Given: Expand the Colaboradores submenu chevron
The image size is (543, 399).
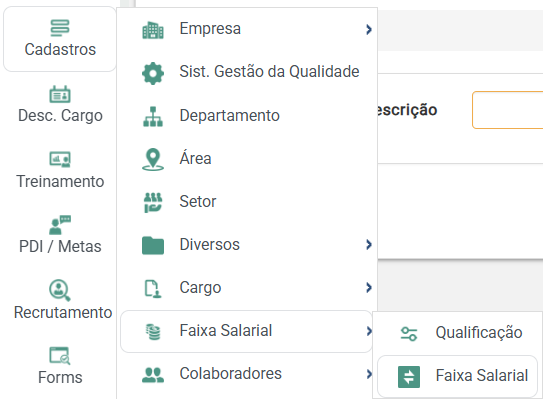Looking at the screenshot, I should coord(369,374).
